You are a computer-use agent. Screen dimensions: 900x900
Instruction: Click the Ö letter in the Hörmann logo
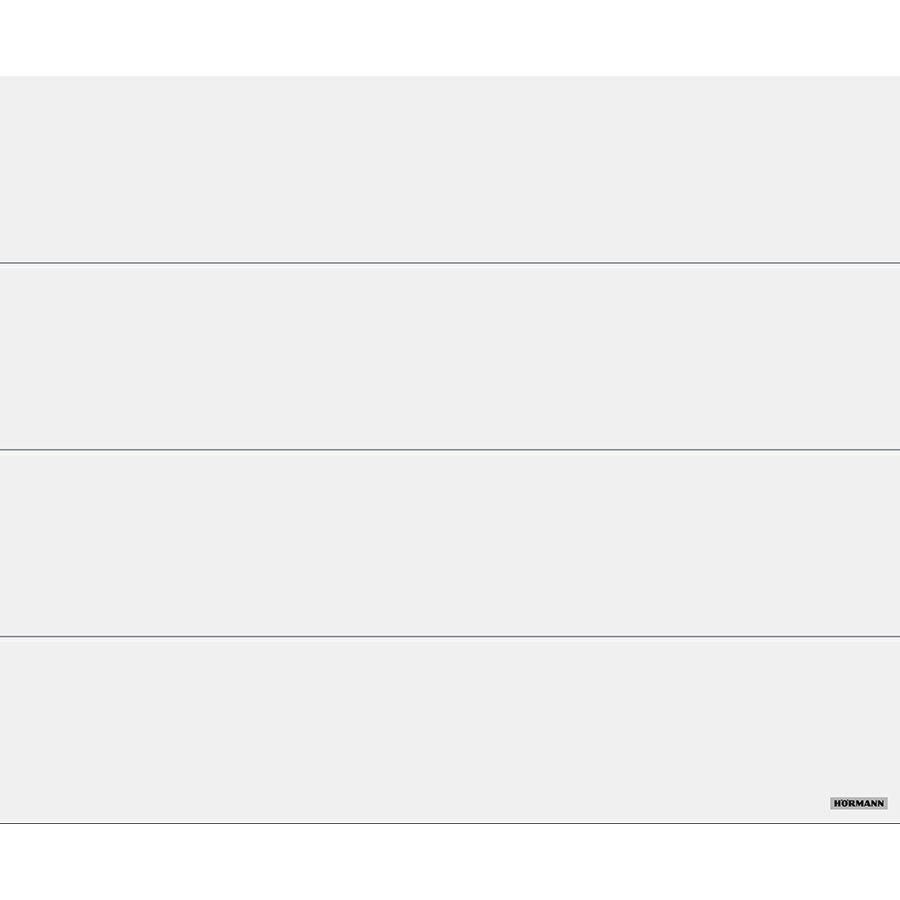tap(845, 803)
